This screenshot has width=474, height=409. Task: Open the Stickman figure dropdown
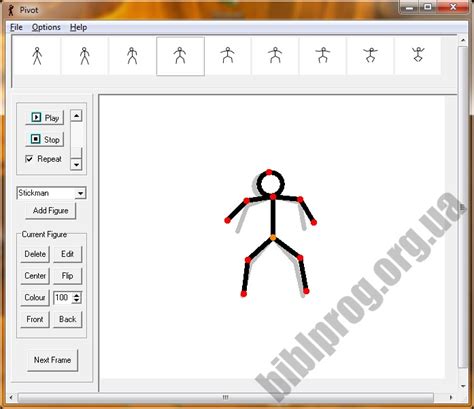pyautogui.click(x=80, y=193)
